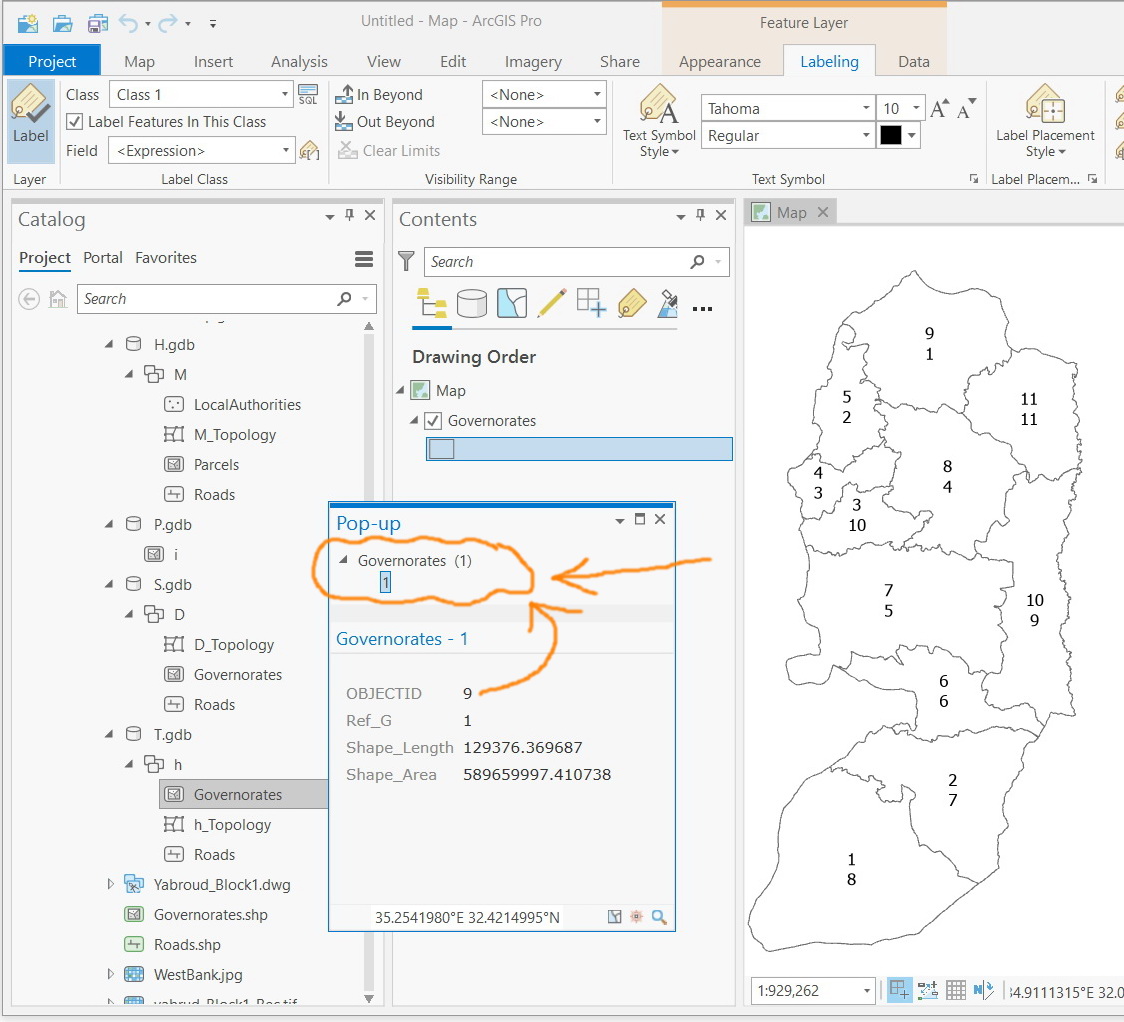Select List By Data Source icon
Viewport: 1124px width, 1022px height.
472,303
